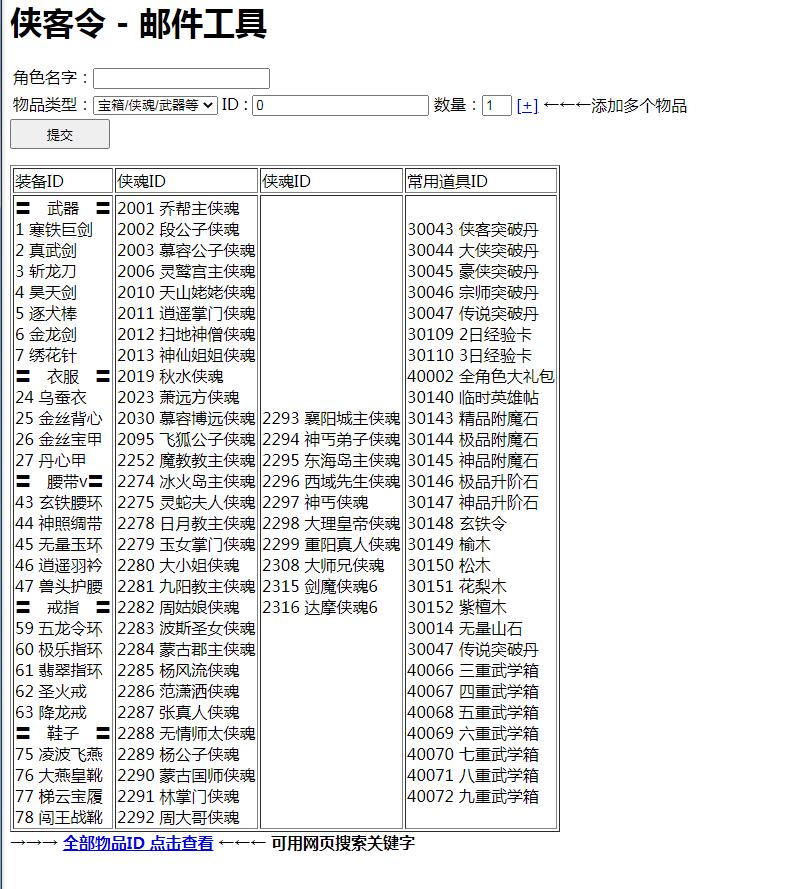
Task: Click the 常用道具ID column header
Action: [447, 181]
